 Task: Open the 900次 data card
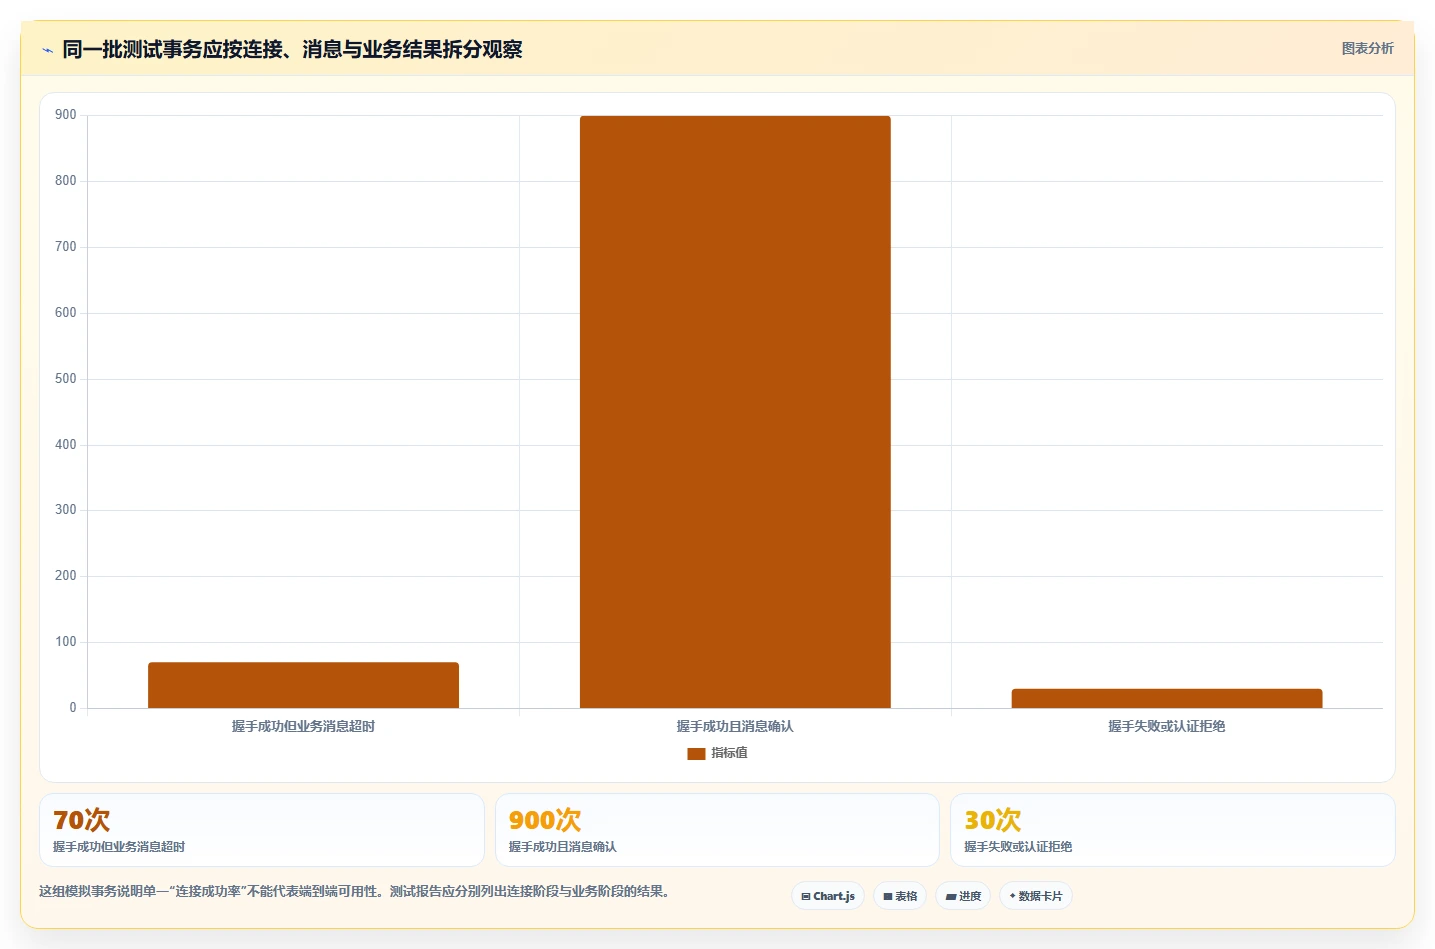[x=717, y=830]
